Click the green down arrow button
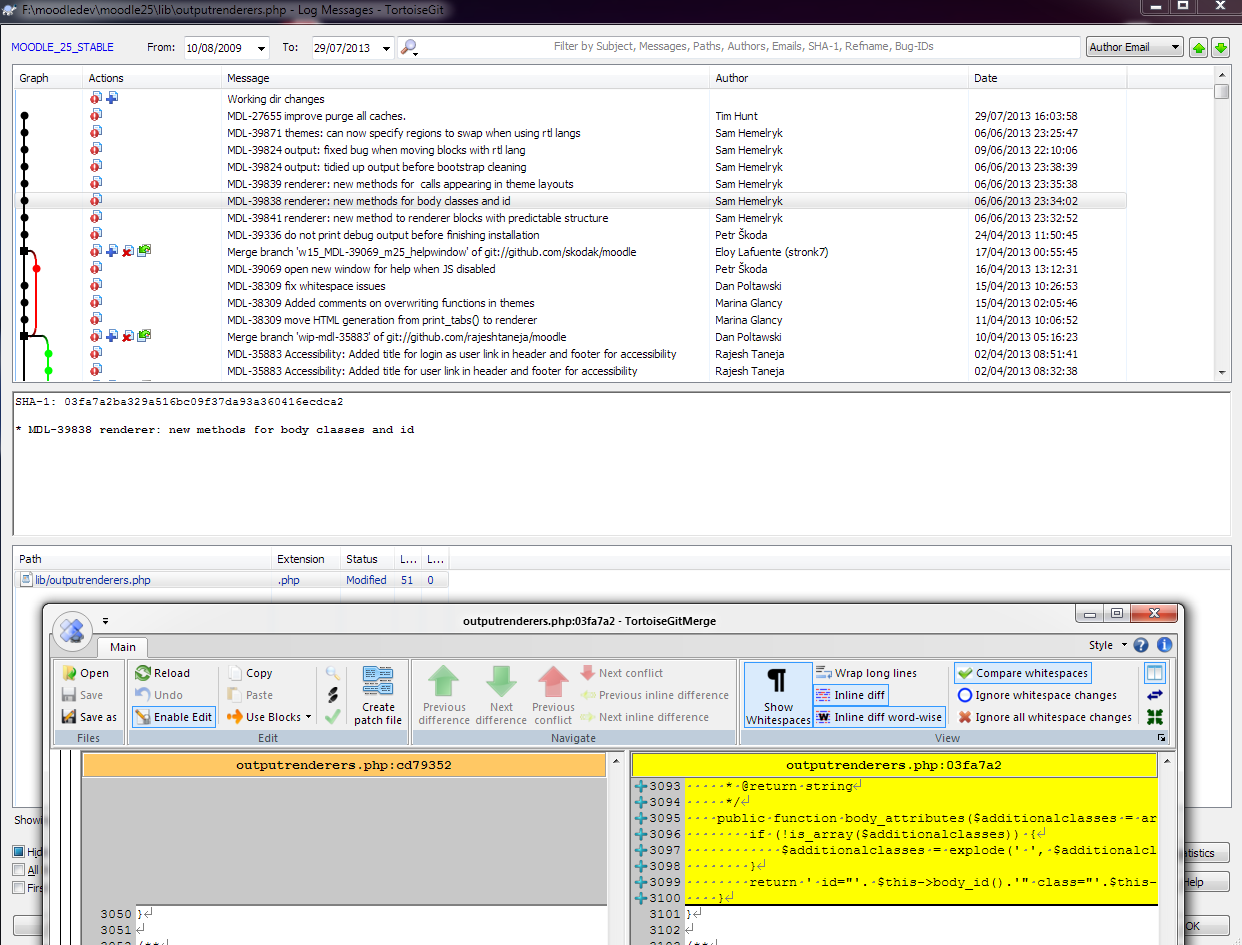1242x945 pixels. click(1220, 47)
